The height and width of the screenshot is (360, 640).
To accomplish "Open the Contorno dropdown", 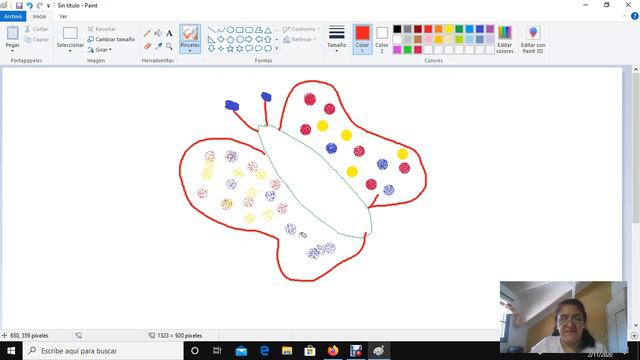I will point(301,29).
